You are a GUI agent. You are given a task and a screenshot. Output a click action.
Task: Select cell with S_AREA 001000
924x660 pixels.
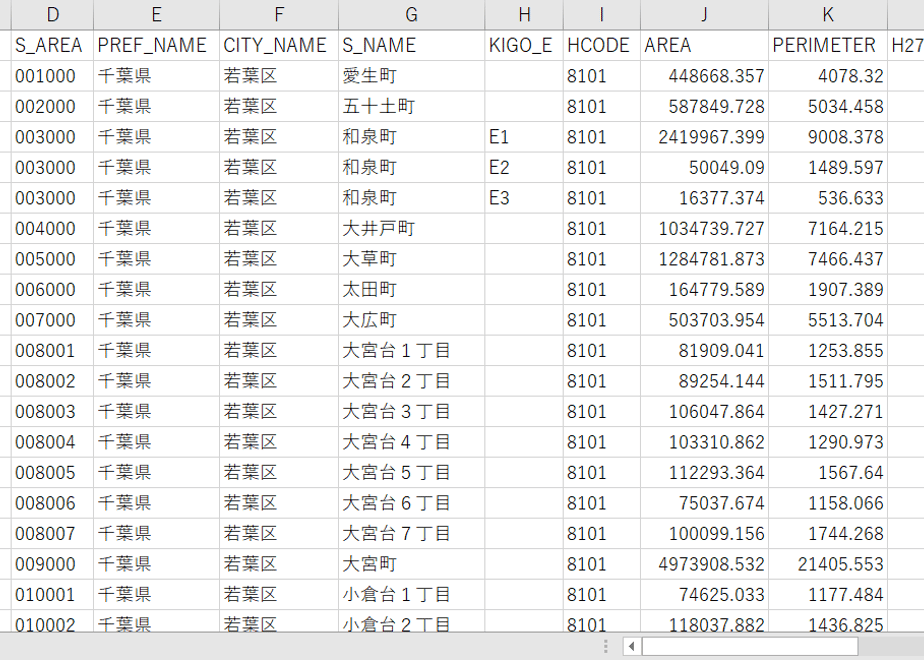(52, 76)
